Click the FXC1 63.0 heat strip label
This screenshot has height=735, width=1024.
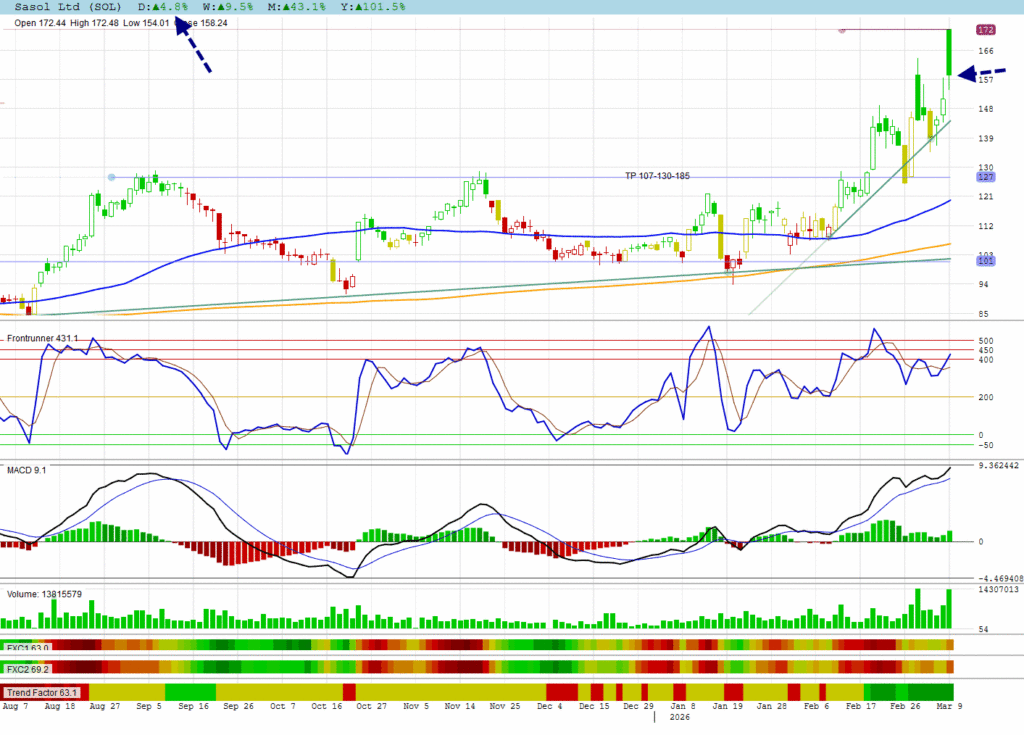[x=27, y=647]
